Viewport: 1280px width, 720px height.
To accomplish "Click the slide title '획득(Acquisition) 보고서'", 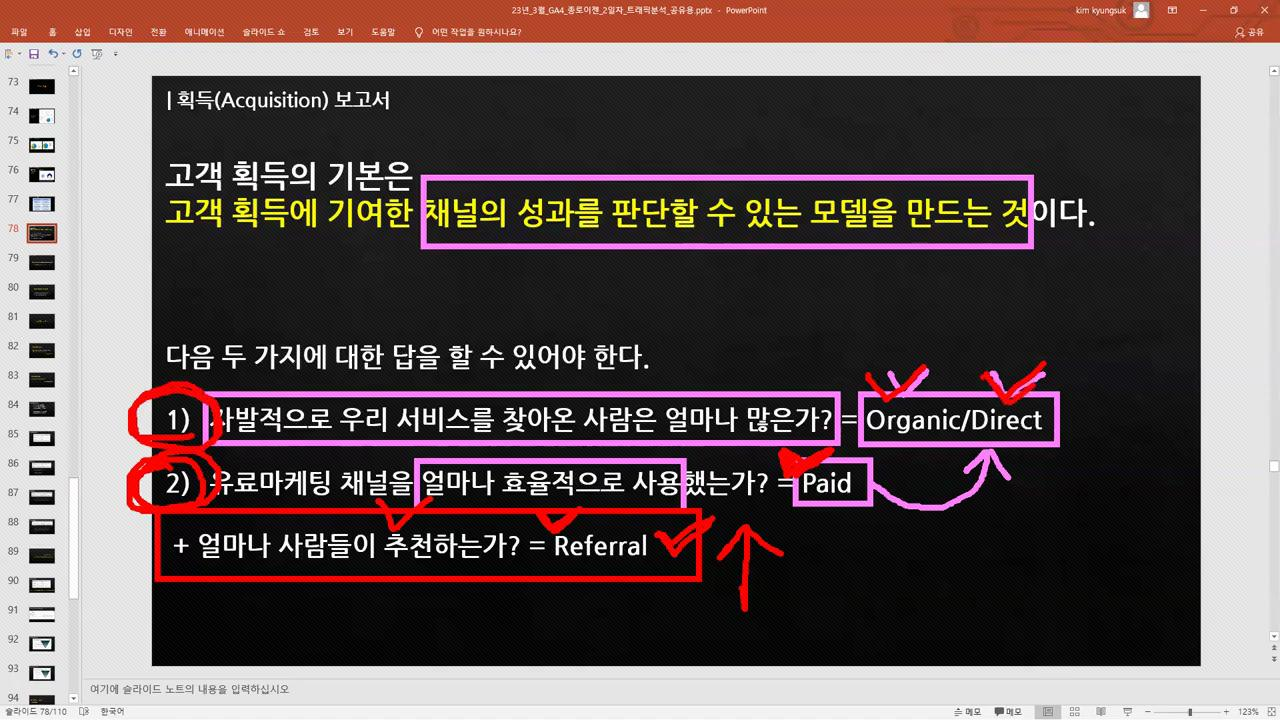I will click(283, 100).
